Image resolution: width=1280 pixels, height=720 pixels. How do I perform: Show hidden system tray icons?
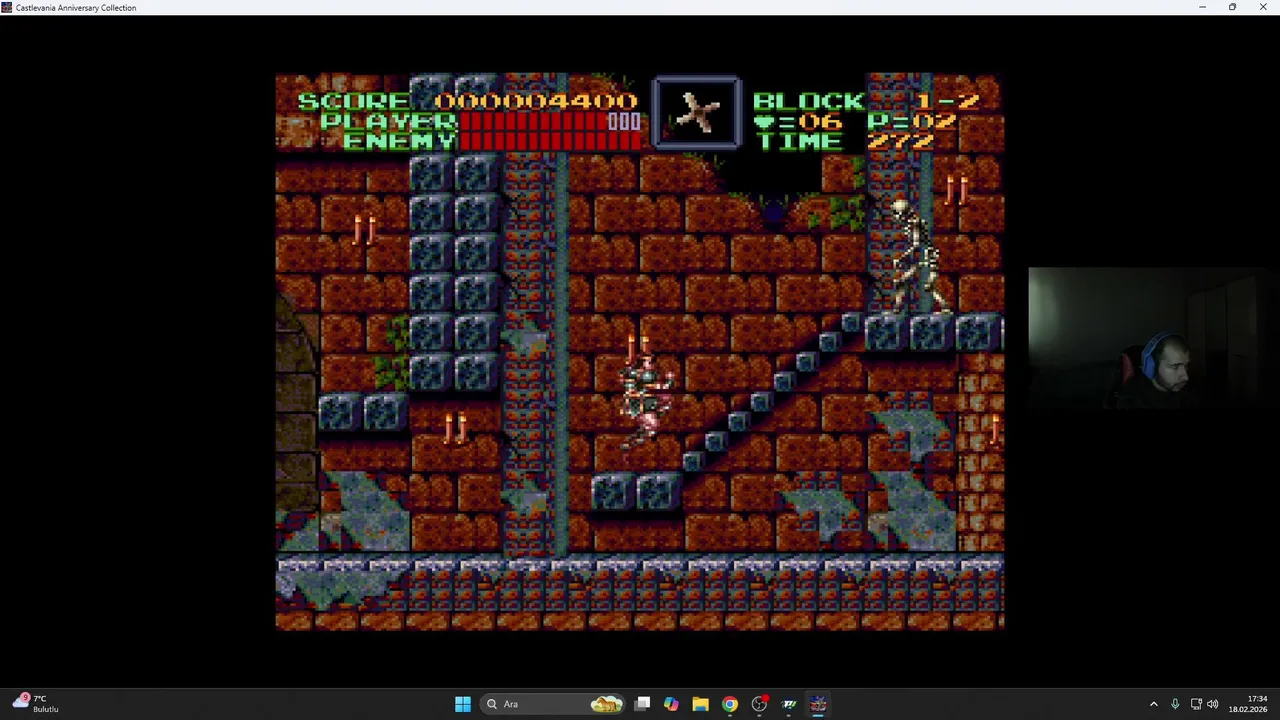[x=1153, y=704]
